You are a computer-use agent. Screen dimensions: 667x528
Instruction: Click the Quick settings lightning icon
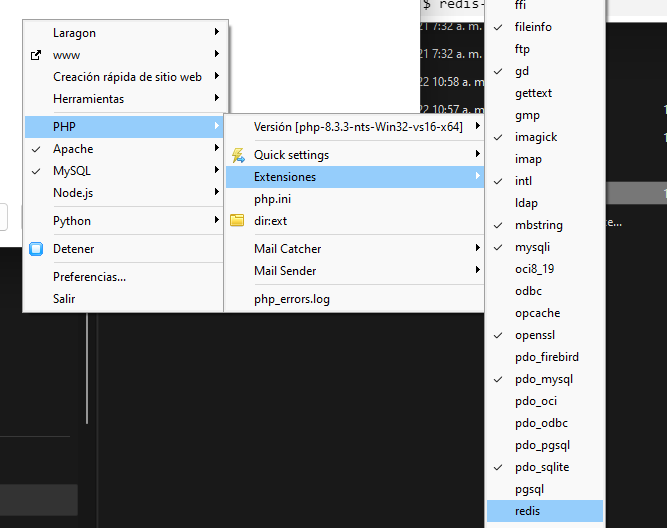[x=238, y=155]
